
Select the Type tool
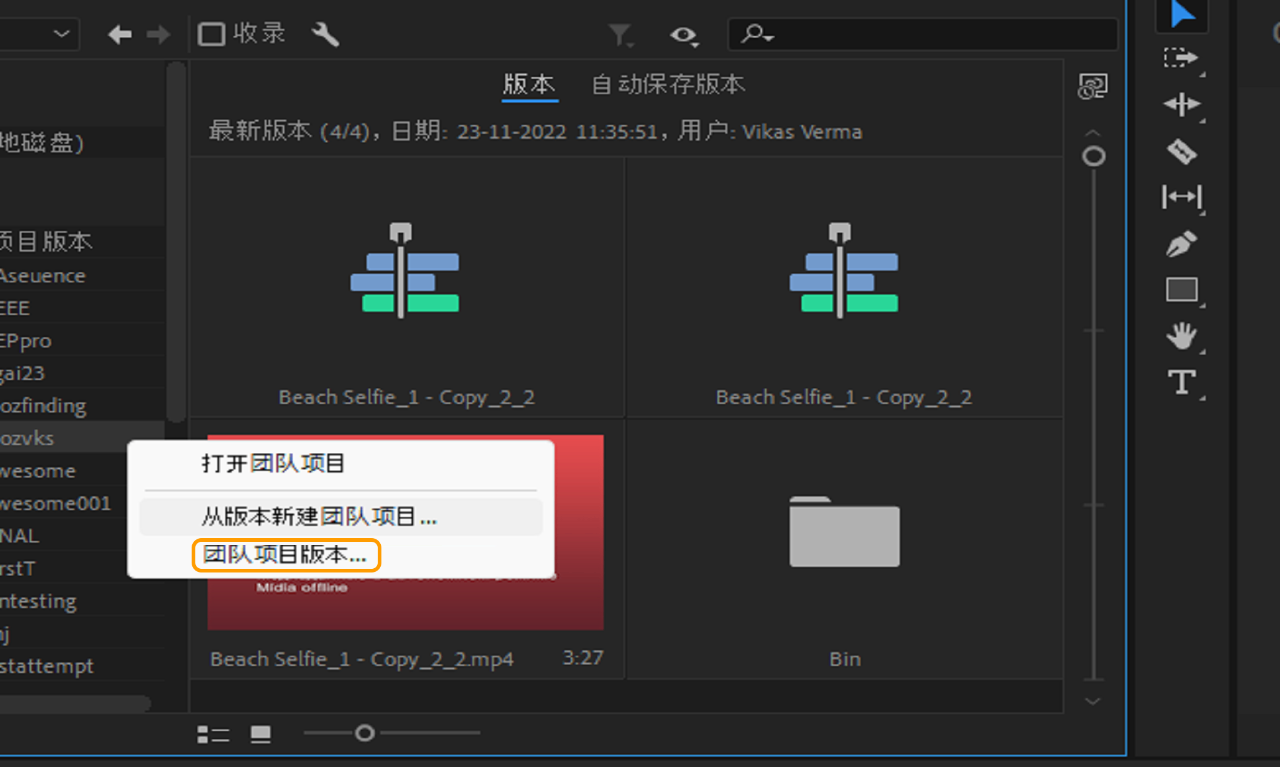1182,382
